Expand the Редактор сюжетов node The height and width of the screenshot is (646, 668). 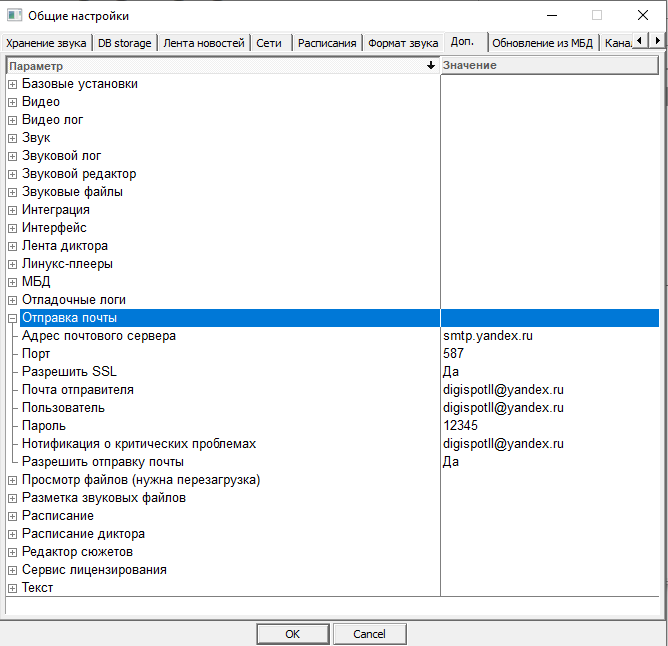point(12,552)
